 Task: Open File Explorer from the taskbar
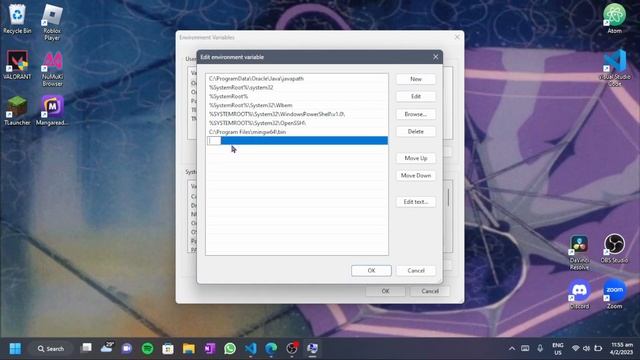tap(189, 348)
